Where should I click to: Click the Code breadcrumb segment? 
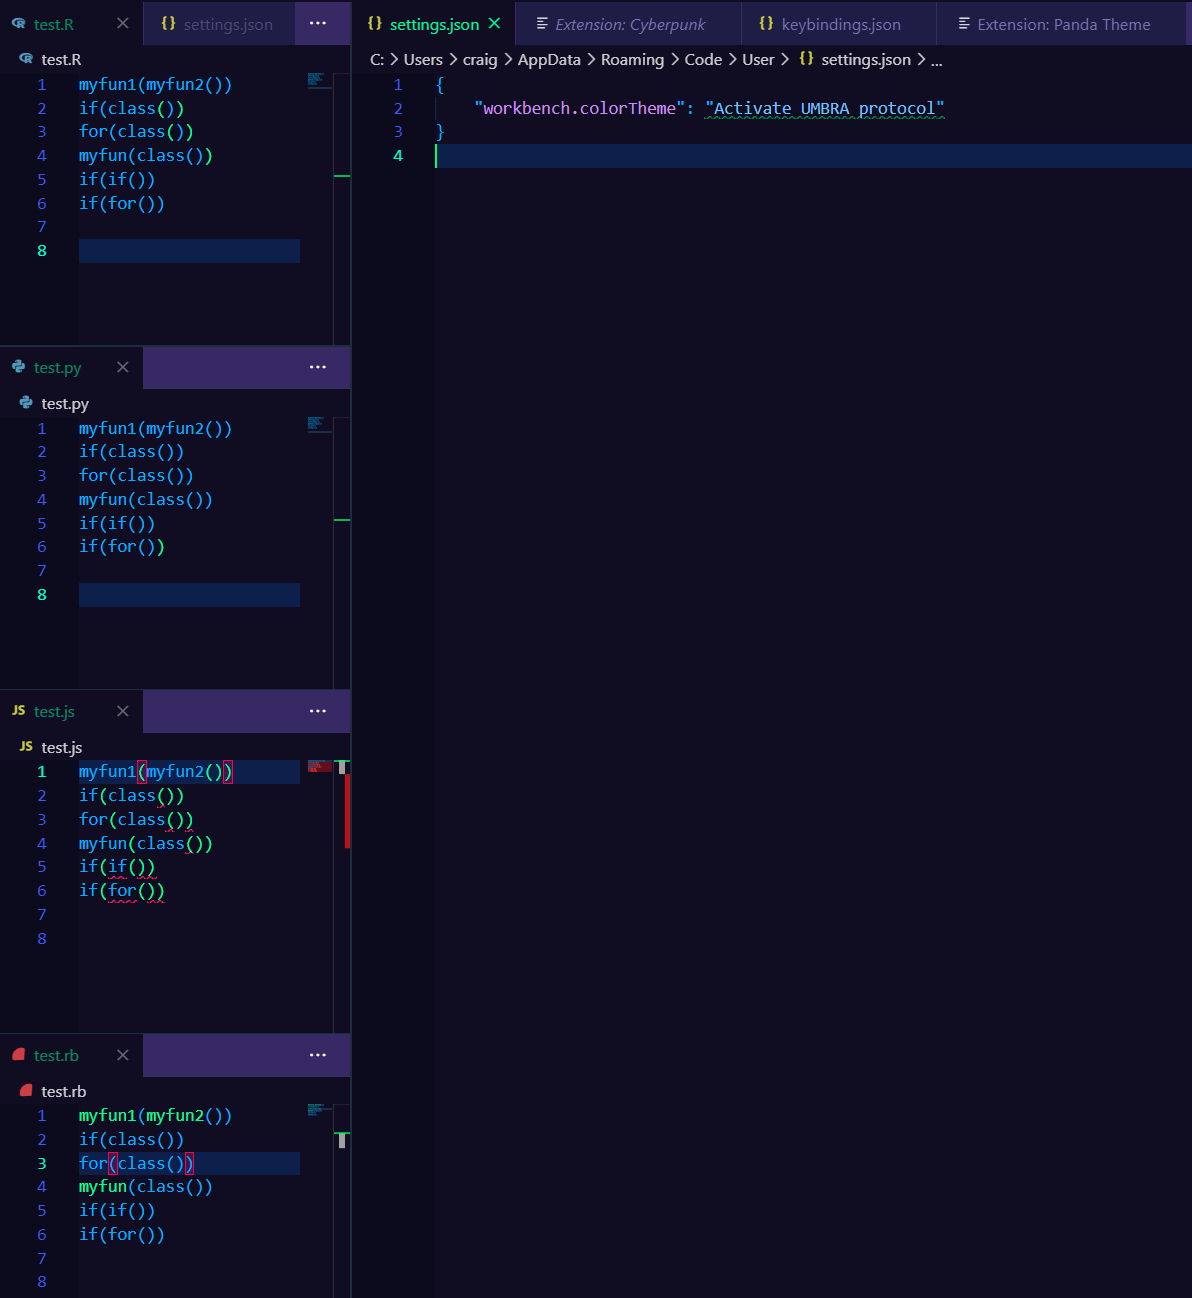point(703,60)
